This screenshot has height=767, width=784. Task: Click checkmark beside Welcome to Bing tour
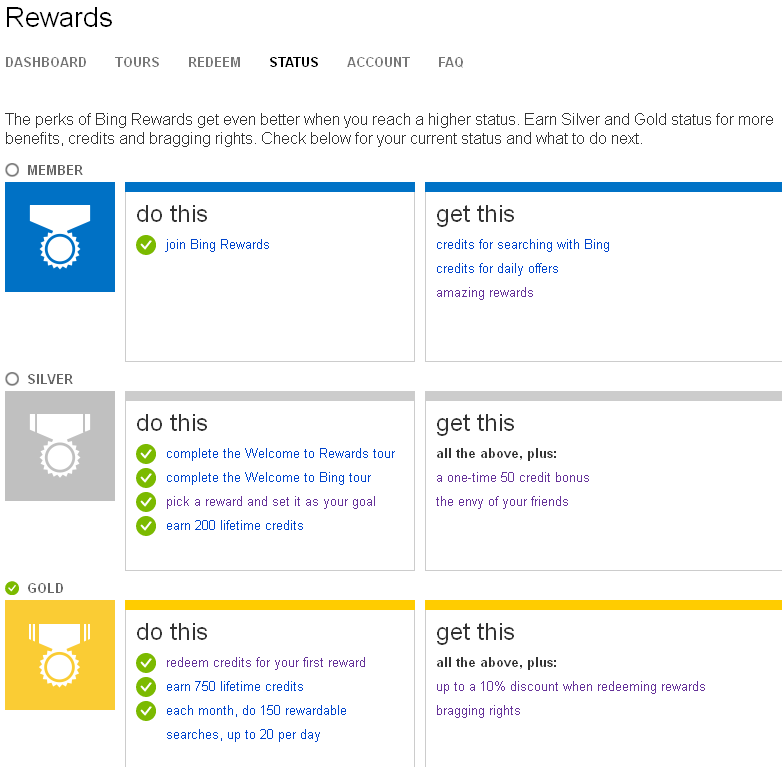point(146,478)
